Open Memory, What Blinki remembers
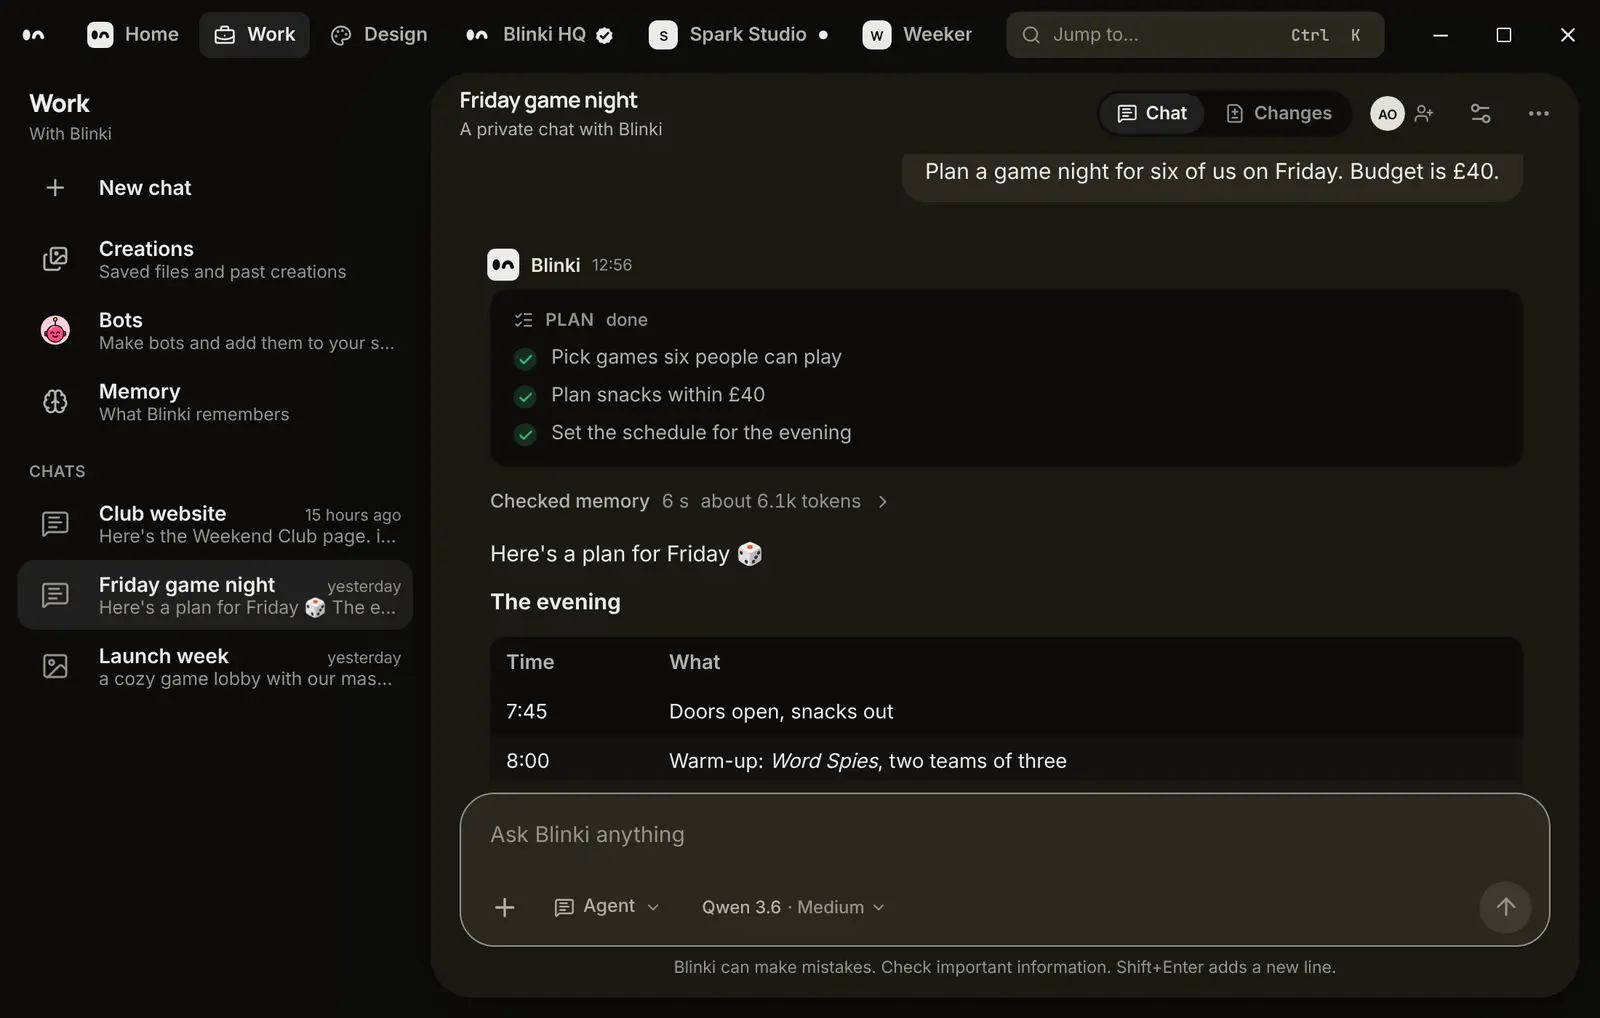The height and width of the screenshot is (1018, 1600). 215,402
